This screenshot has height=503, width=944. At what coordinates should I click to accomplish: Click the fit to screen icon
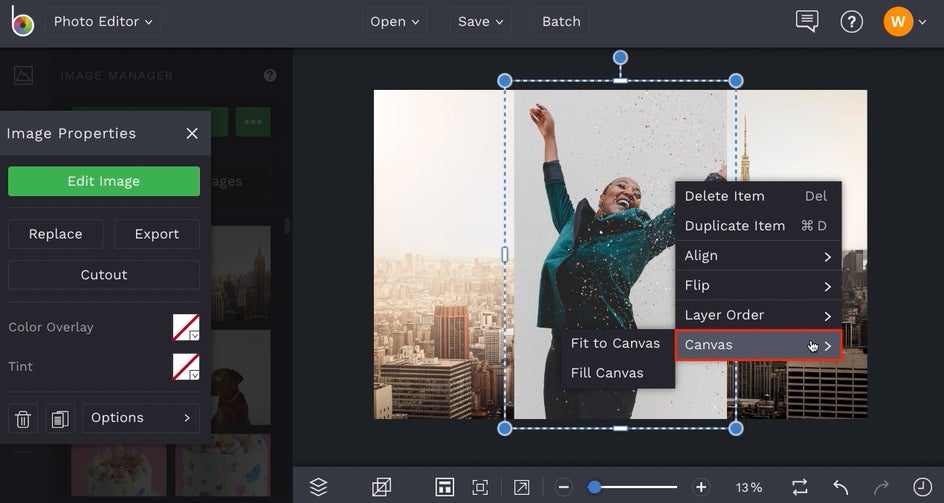480,487
